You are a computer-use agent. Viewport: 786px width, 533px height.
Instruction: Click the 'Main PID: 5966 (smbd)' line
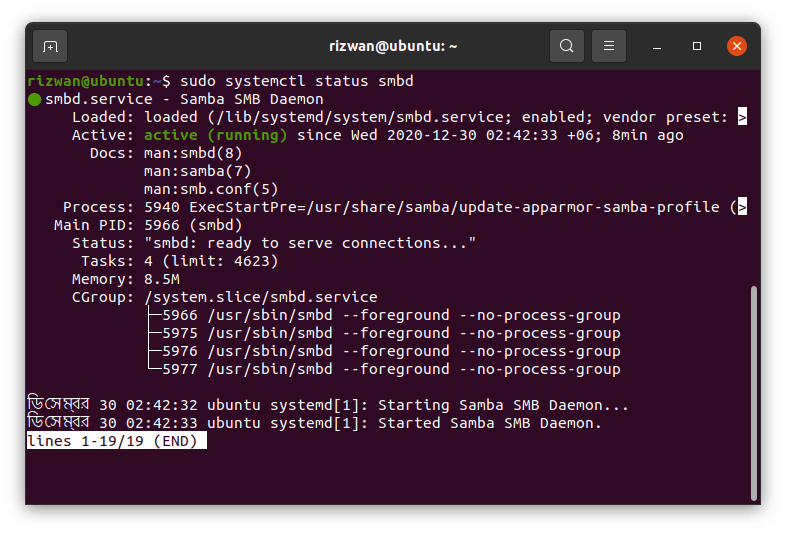tap(148, 225)
